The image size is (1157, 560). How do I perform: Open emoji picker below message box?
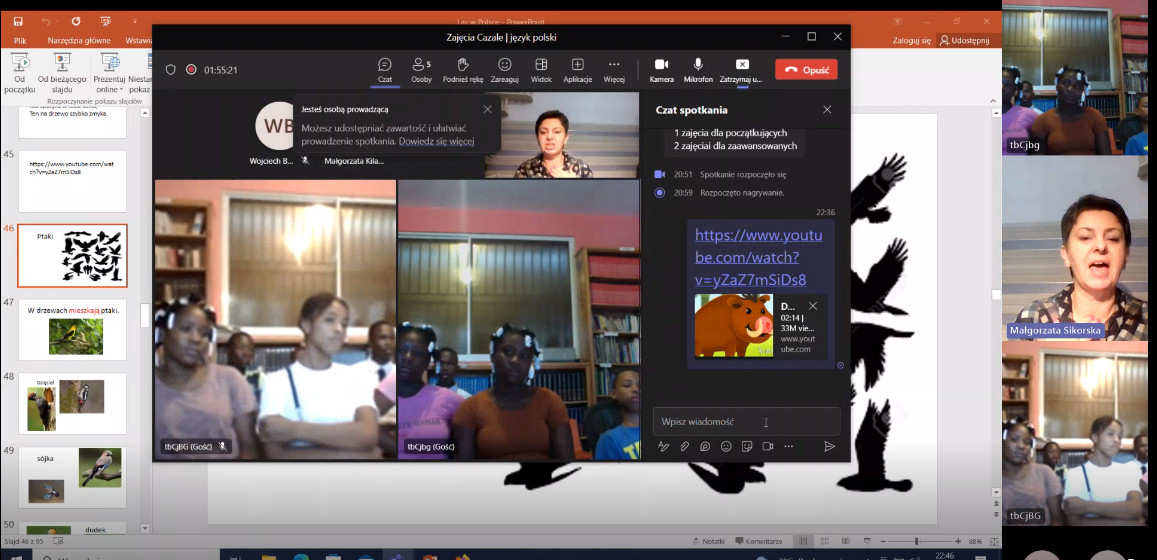(x=726, y=446)
